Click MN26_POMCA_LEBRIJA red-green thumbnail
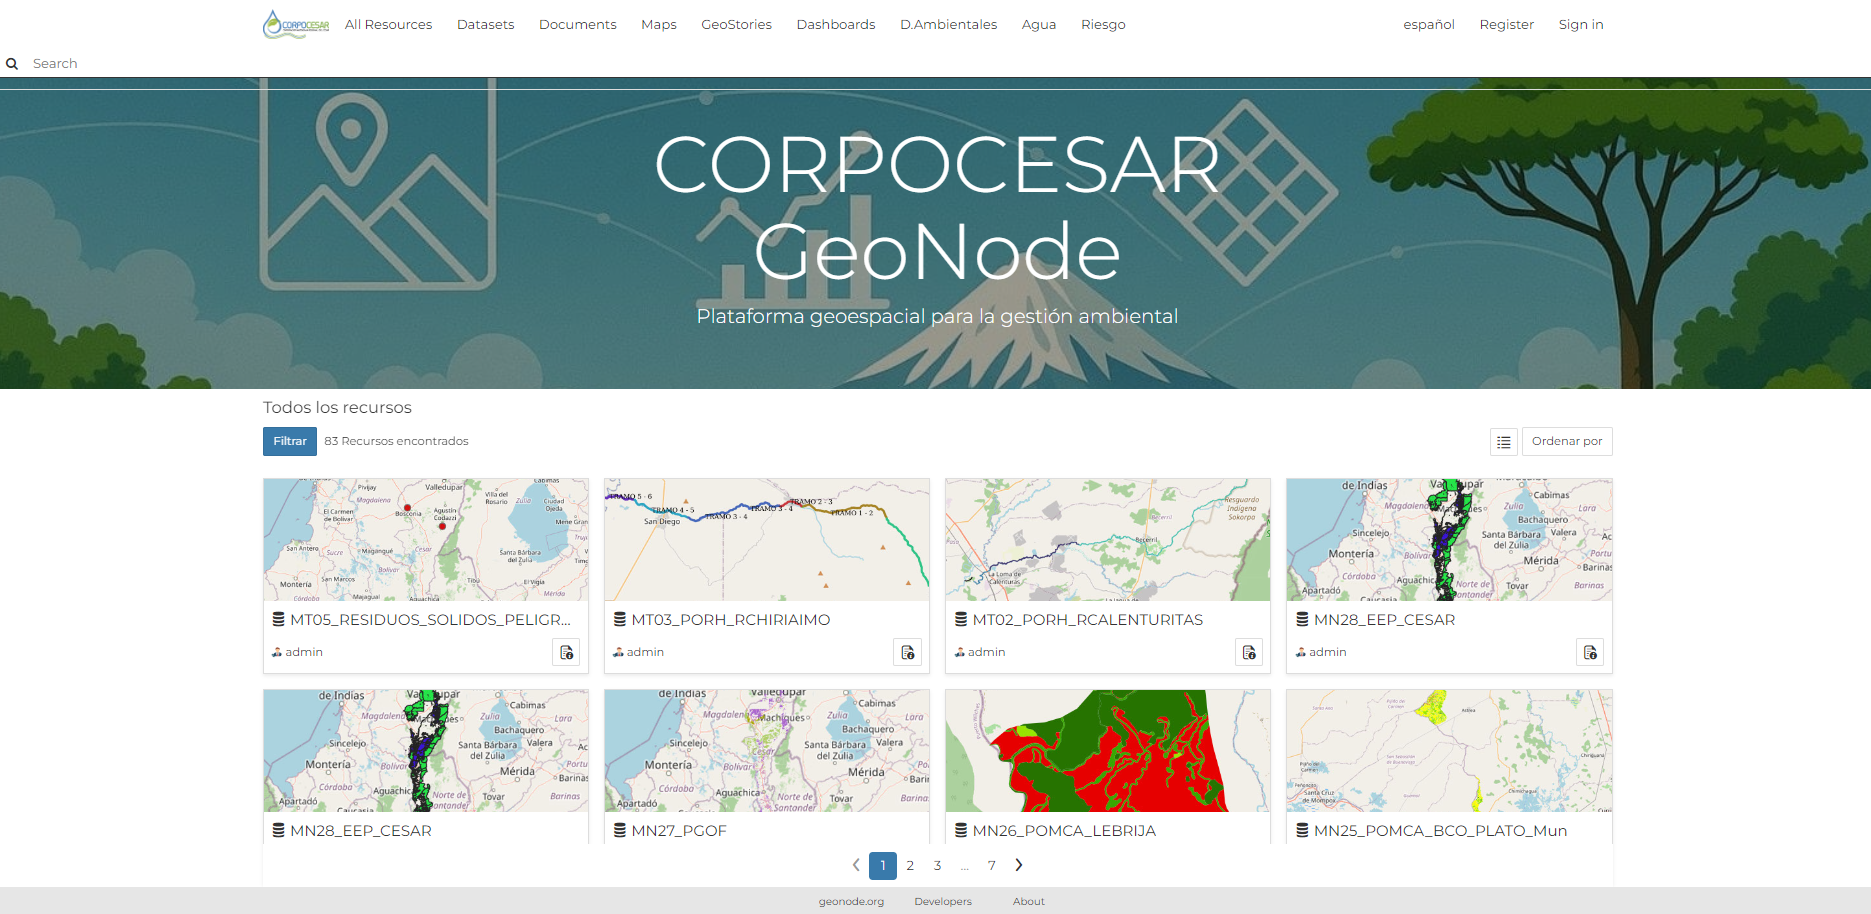This screenshot has height=914, width=1871. (x=1108, y=751)
